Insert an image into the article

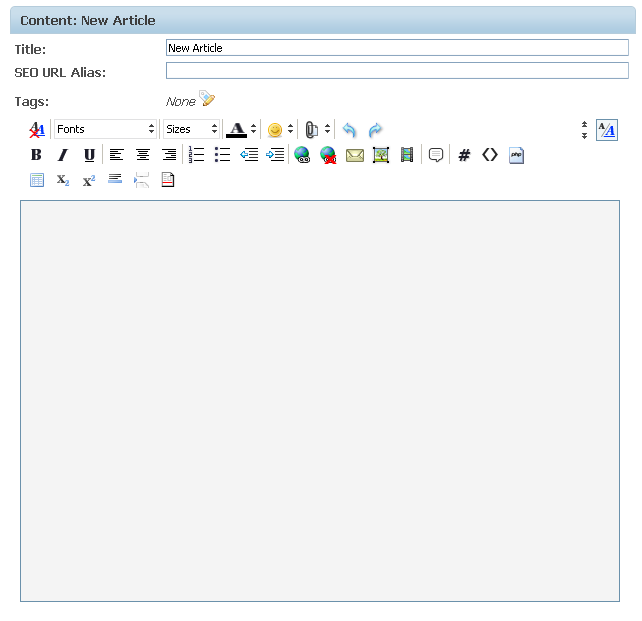click(380, 155)
